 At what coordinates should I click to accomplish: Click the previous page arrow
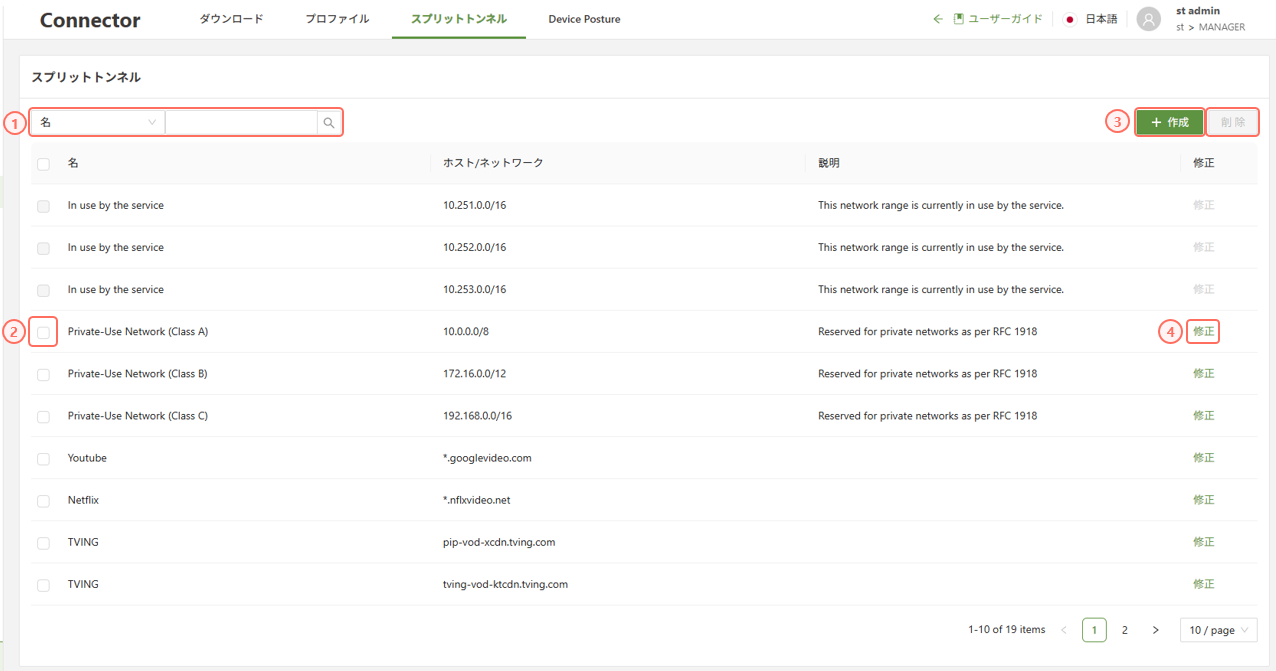pos(1063,630)
